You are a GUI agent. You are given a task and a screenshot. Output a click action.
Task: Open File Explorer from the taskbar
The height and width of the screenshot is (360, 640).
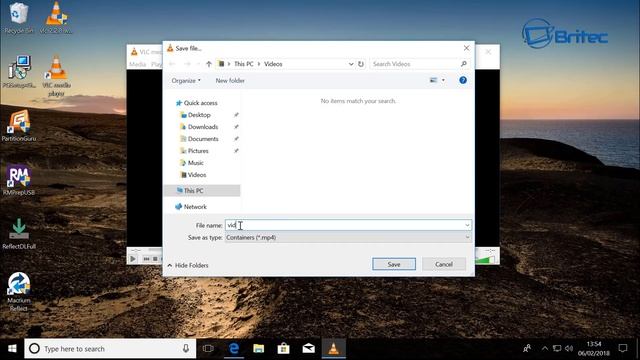tap(258, 349)
